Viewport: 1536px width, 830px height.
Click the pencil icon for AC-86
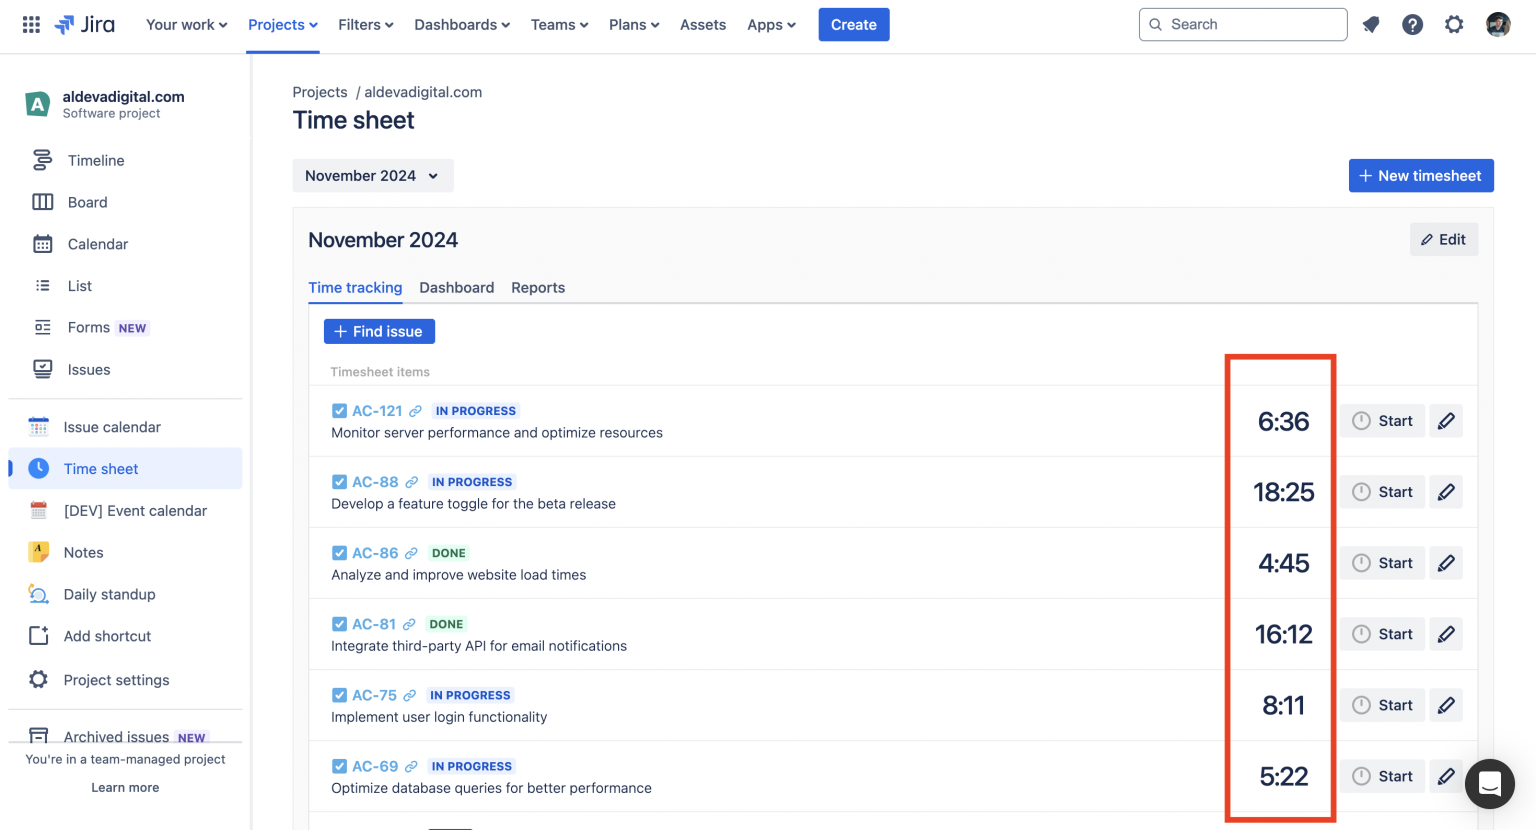pos(1446,563)
